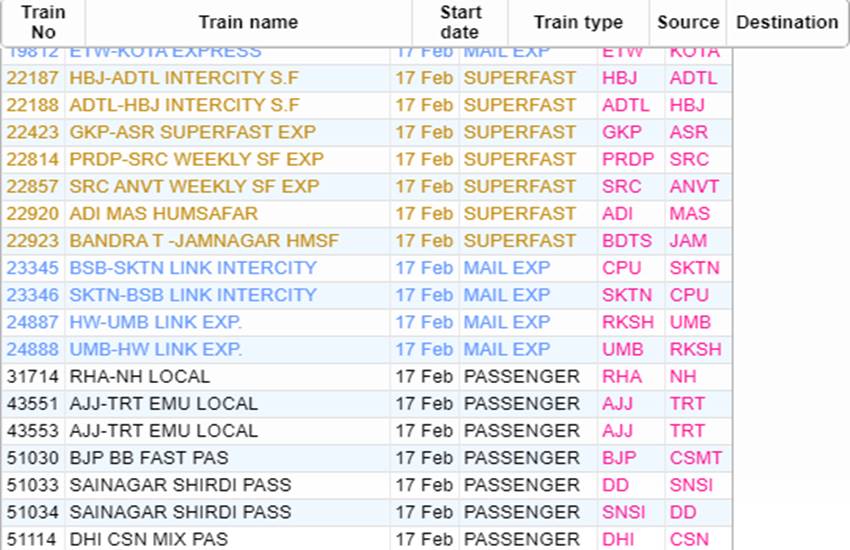This screenshot has height=550, width=850.
Task: Select BSB-SKTN LINK INTERCITY train
Action: click(x=193, y=268)
